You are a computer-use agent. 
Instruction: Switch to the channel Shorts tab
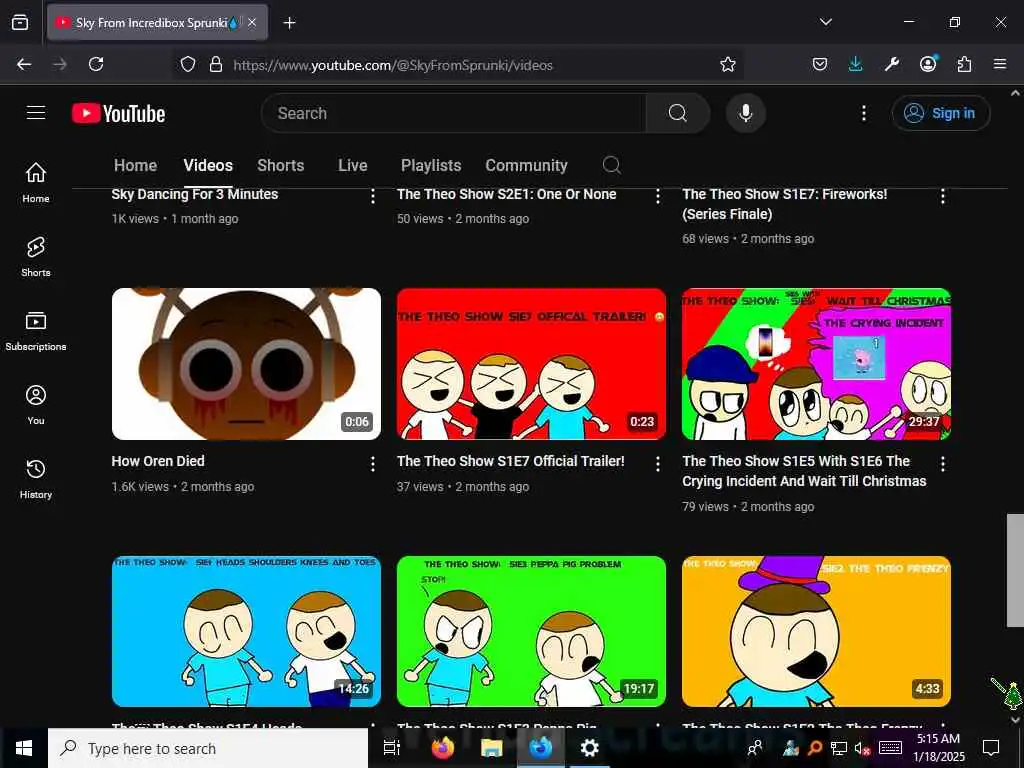pos(281,165)
